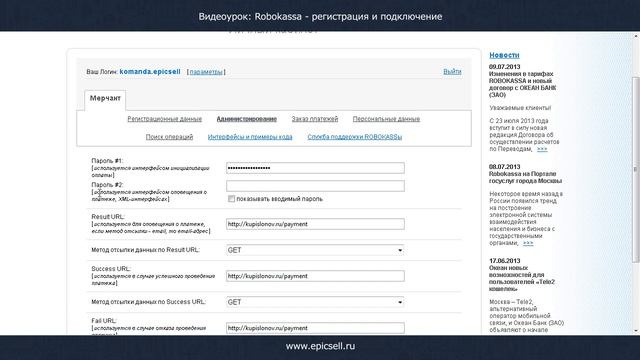Expand the Success URL method GET dropdown

pyautogui.click(x=315, y=302)
